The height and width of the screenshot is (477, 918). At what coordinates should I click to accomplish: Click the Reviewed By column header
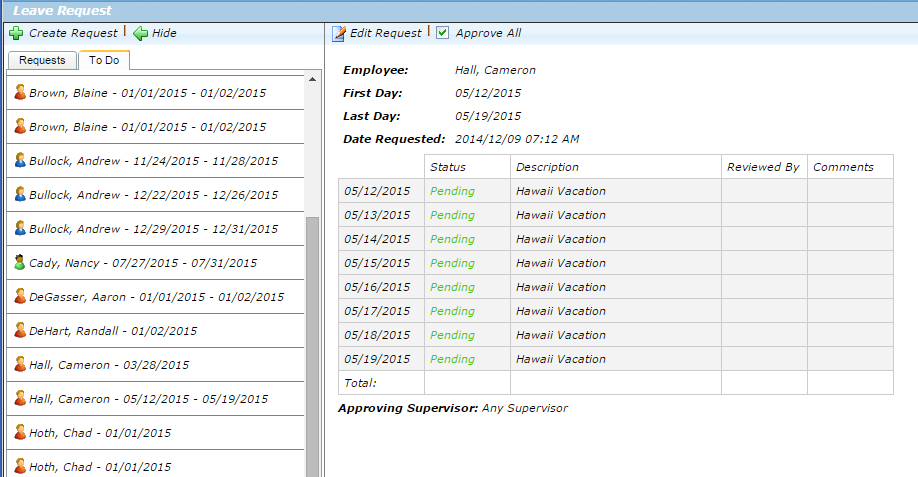(763, 167)
